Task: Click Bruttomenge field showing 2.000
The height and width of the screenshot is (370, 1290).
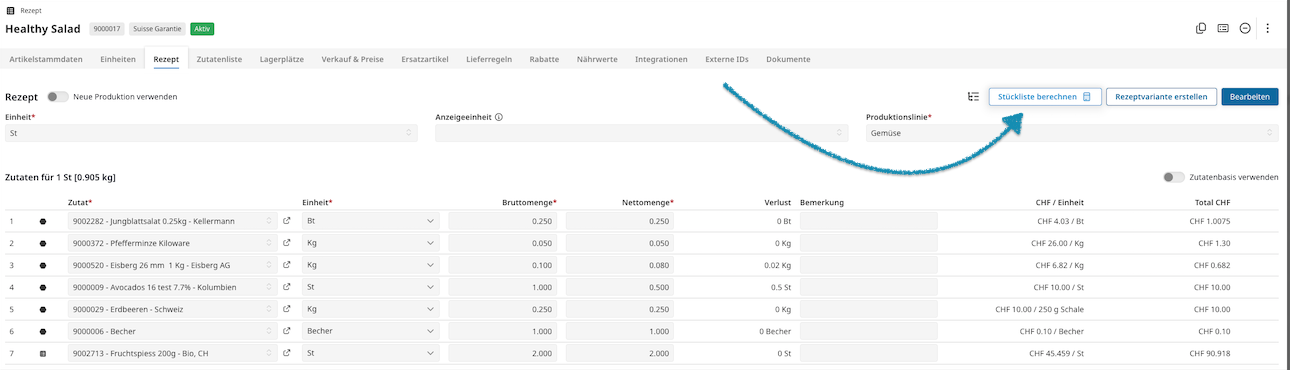Action: (x=503, y=353)
